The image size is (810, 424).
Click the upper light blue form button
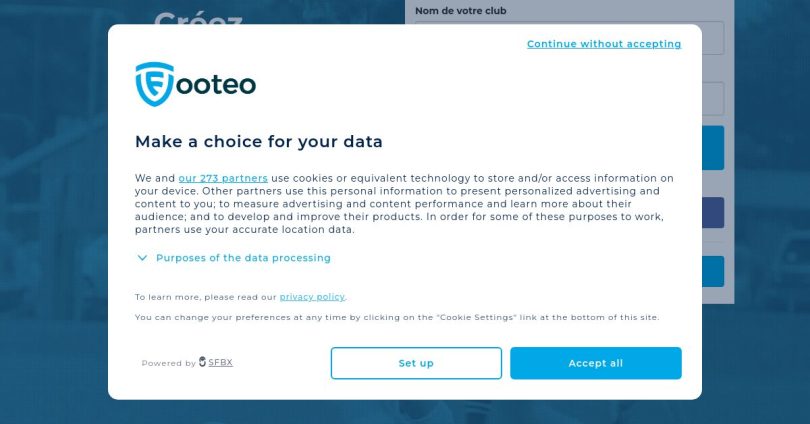click(x=712, y=148)
